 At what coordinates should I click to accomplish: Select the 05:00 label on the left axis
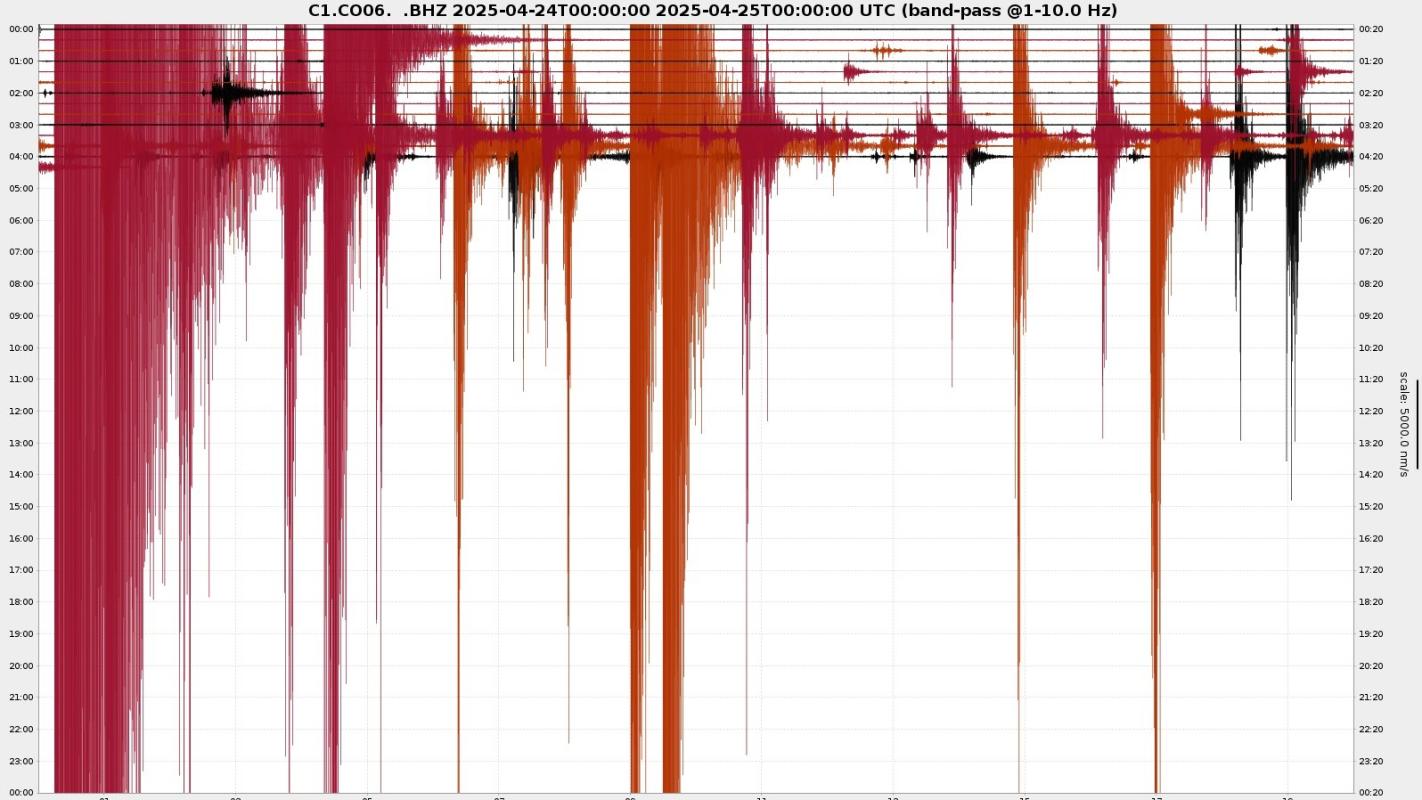pyautogui.click(x=21, y=189)
